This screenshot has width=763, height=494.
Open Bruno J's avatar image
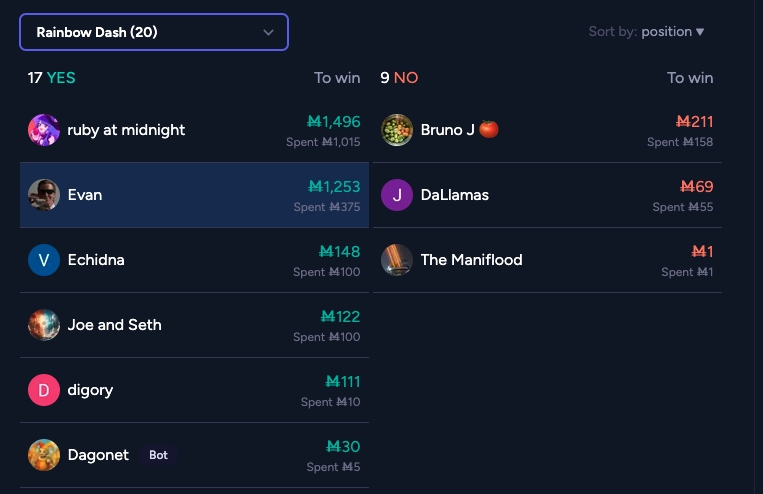point(397,130)
